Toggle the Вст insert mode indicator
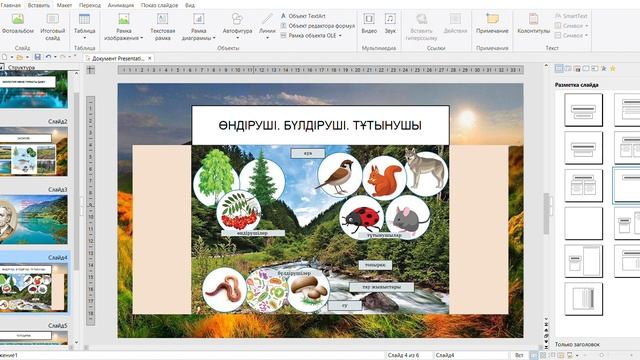 coord(519,356)
